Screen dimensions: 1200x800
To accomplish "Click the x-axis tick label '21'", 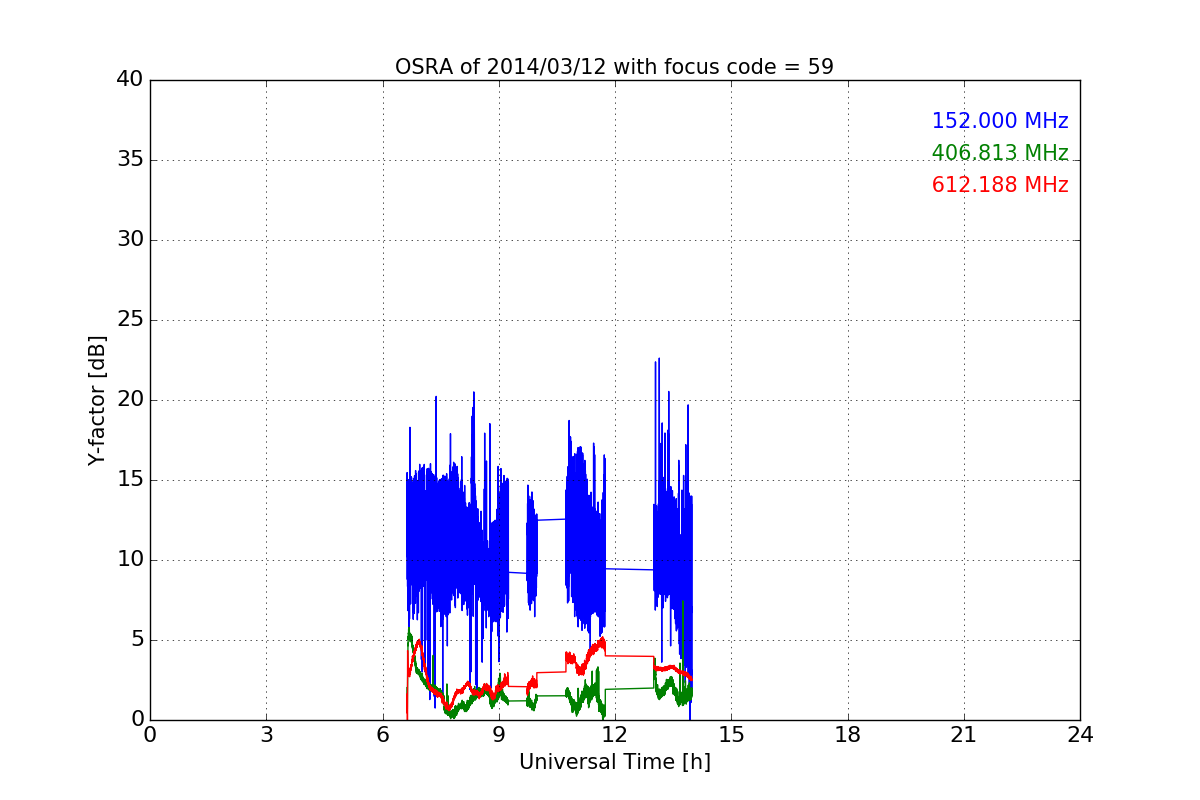I will click(964, 735).
